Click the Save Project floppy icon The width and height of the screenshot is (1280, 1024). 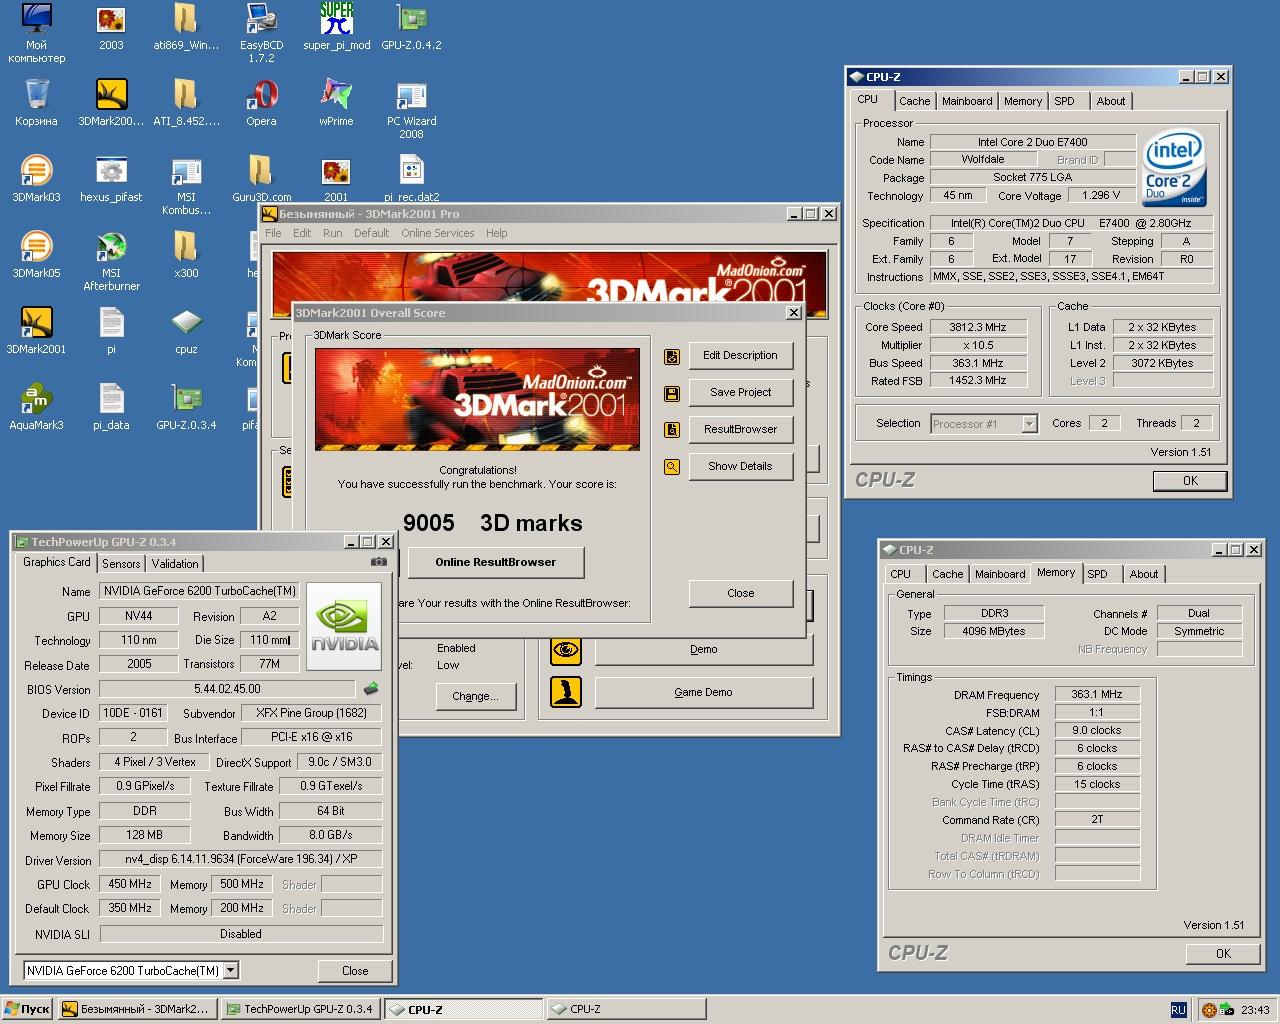672,393
